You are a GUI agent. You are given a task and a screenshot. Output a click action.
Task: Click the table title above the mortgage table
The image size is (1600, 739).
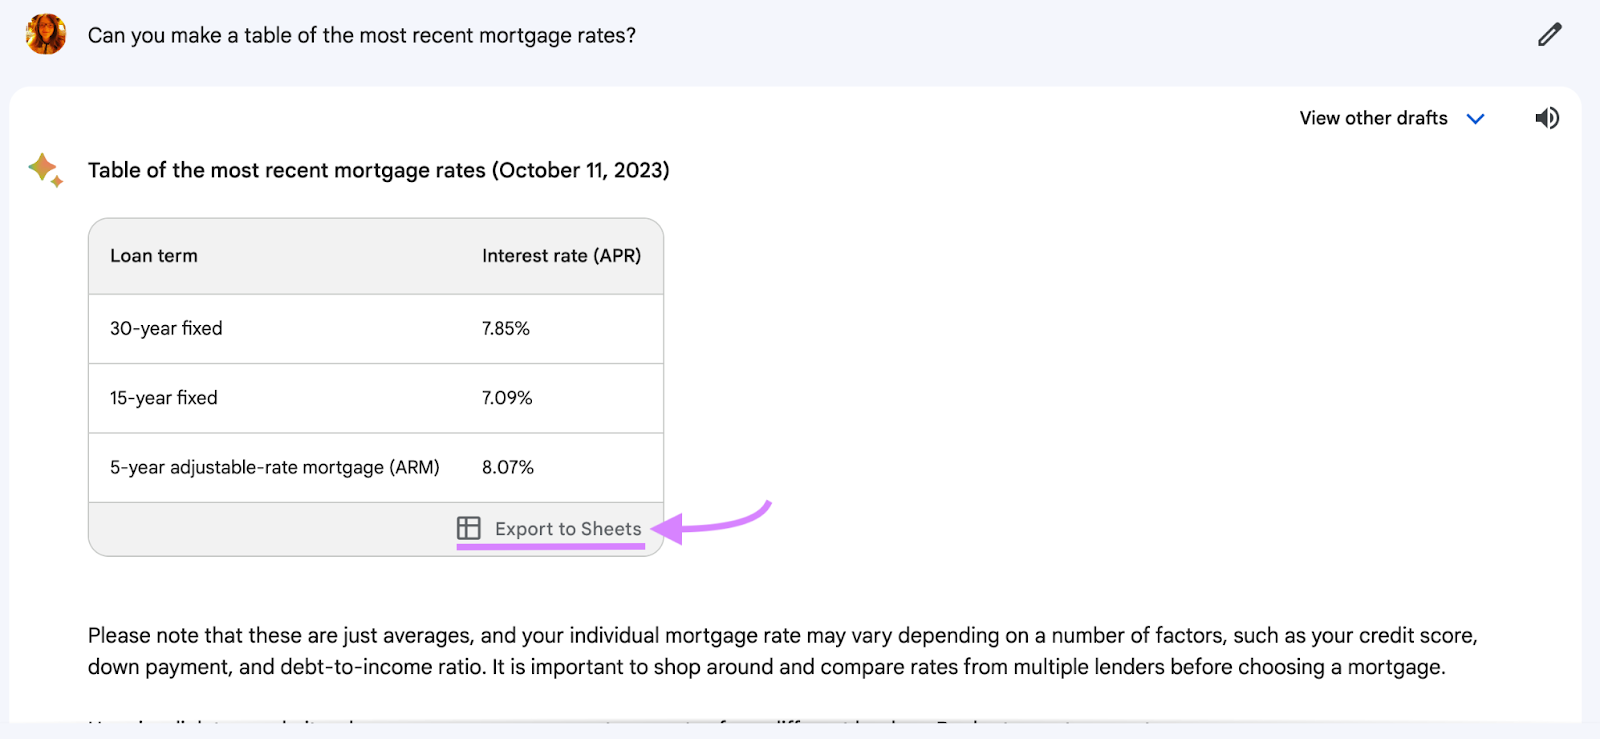380,170
